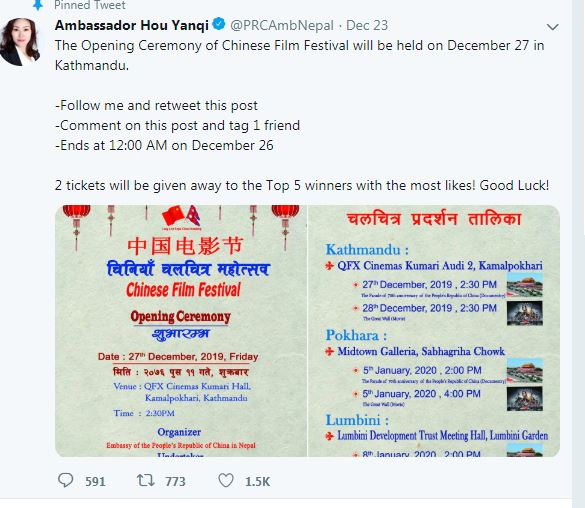Viewport: 585px width, 508px height.
Task: Open the film schedule poster image
Action: pos(434,331)
